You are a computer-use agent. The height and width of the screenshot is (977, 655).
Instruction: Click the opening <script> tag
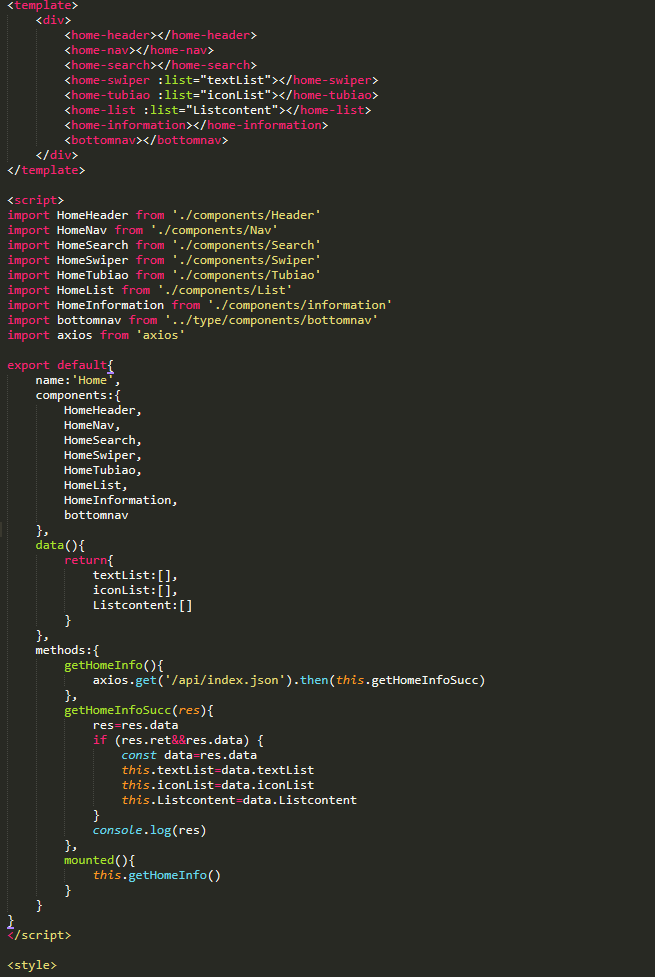(x=36, y=200)
